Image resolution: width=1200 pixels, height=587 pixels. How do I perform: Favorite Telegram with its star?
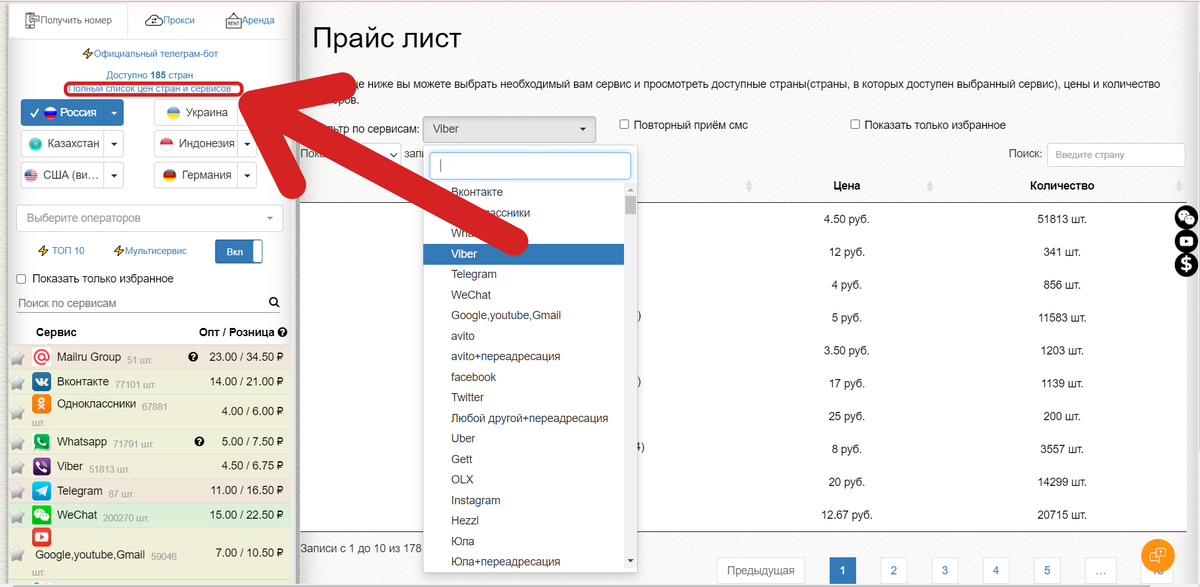pyautogui.click(x=17, y=492)
